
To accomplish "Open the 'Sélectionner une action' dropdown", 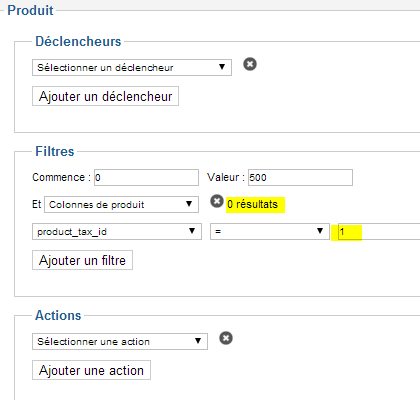I will [120, 341].
